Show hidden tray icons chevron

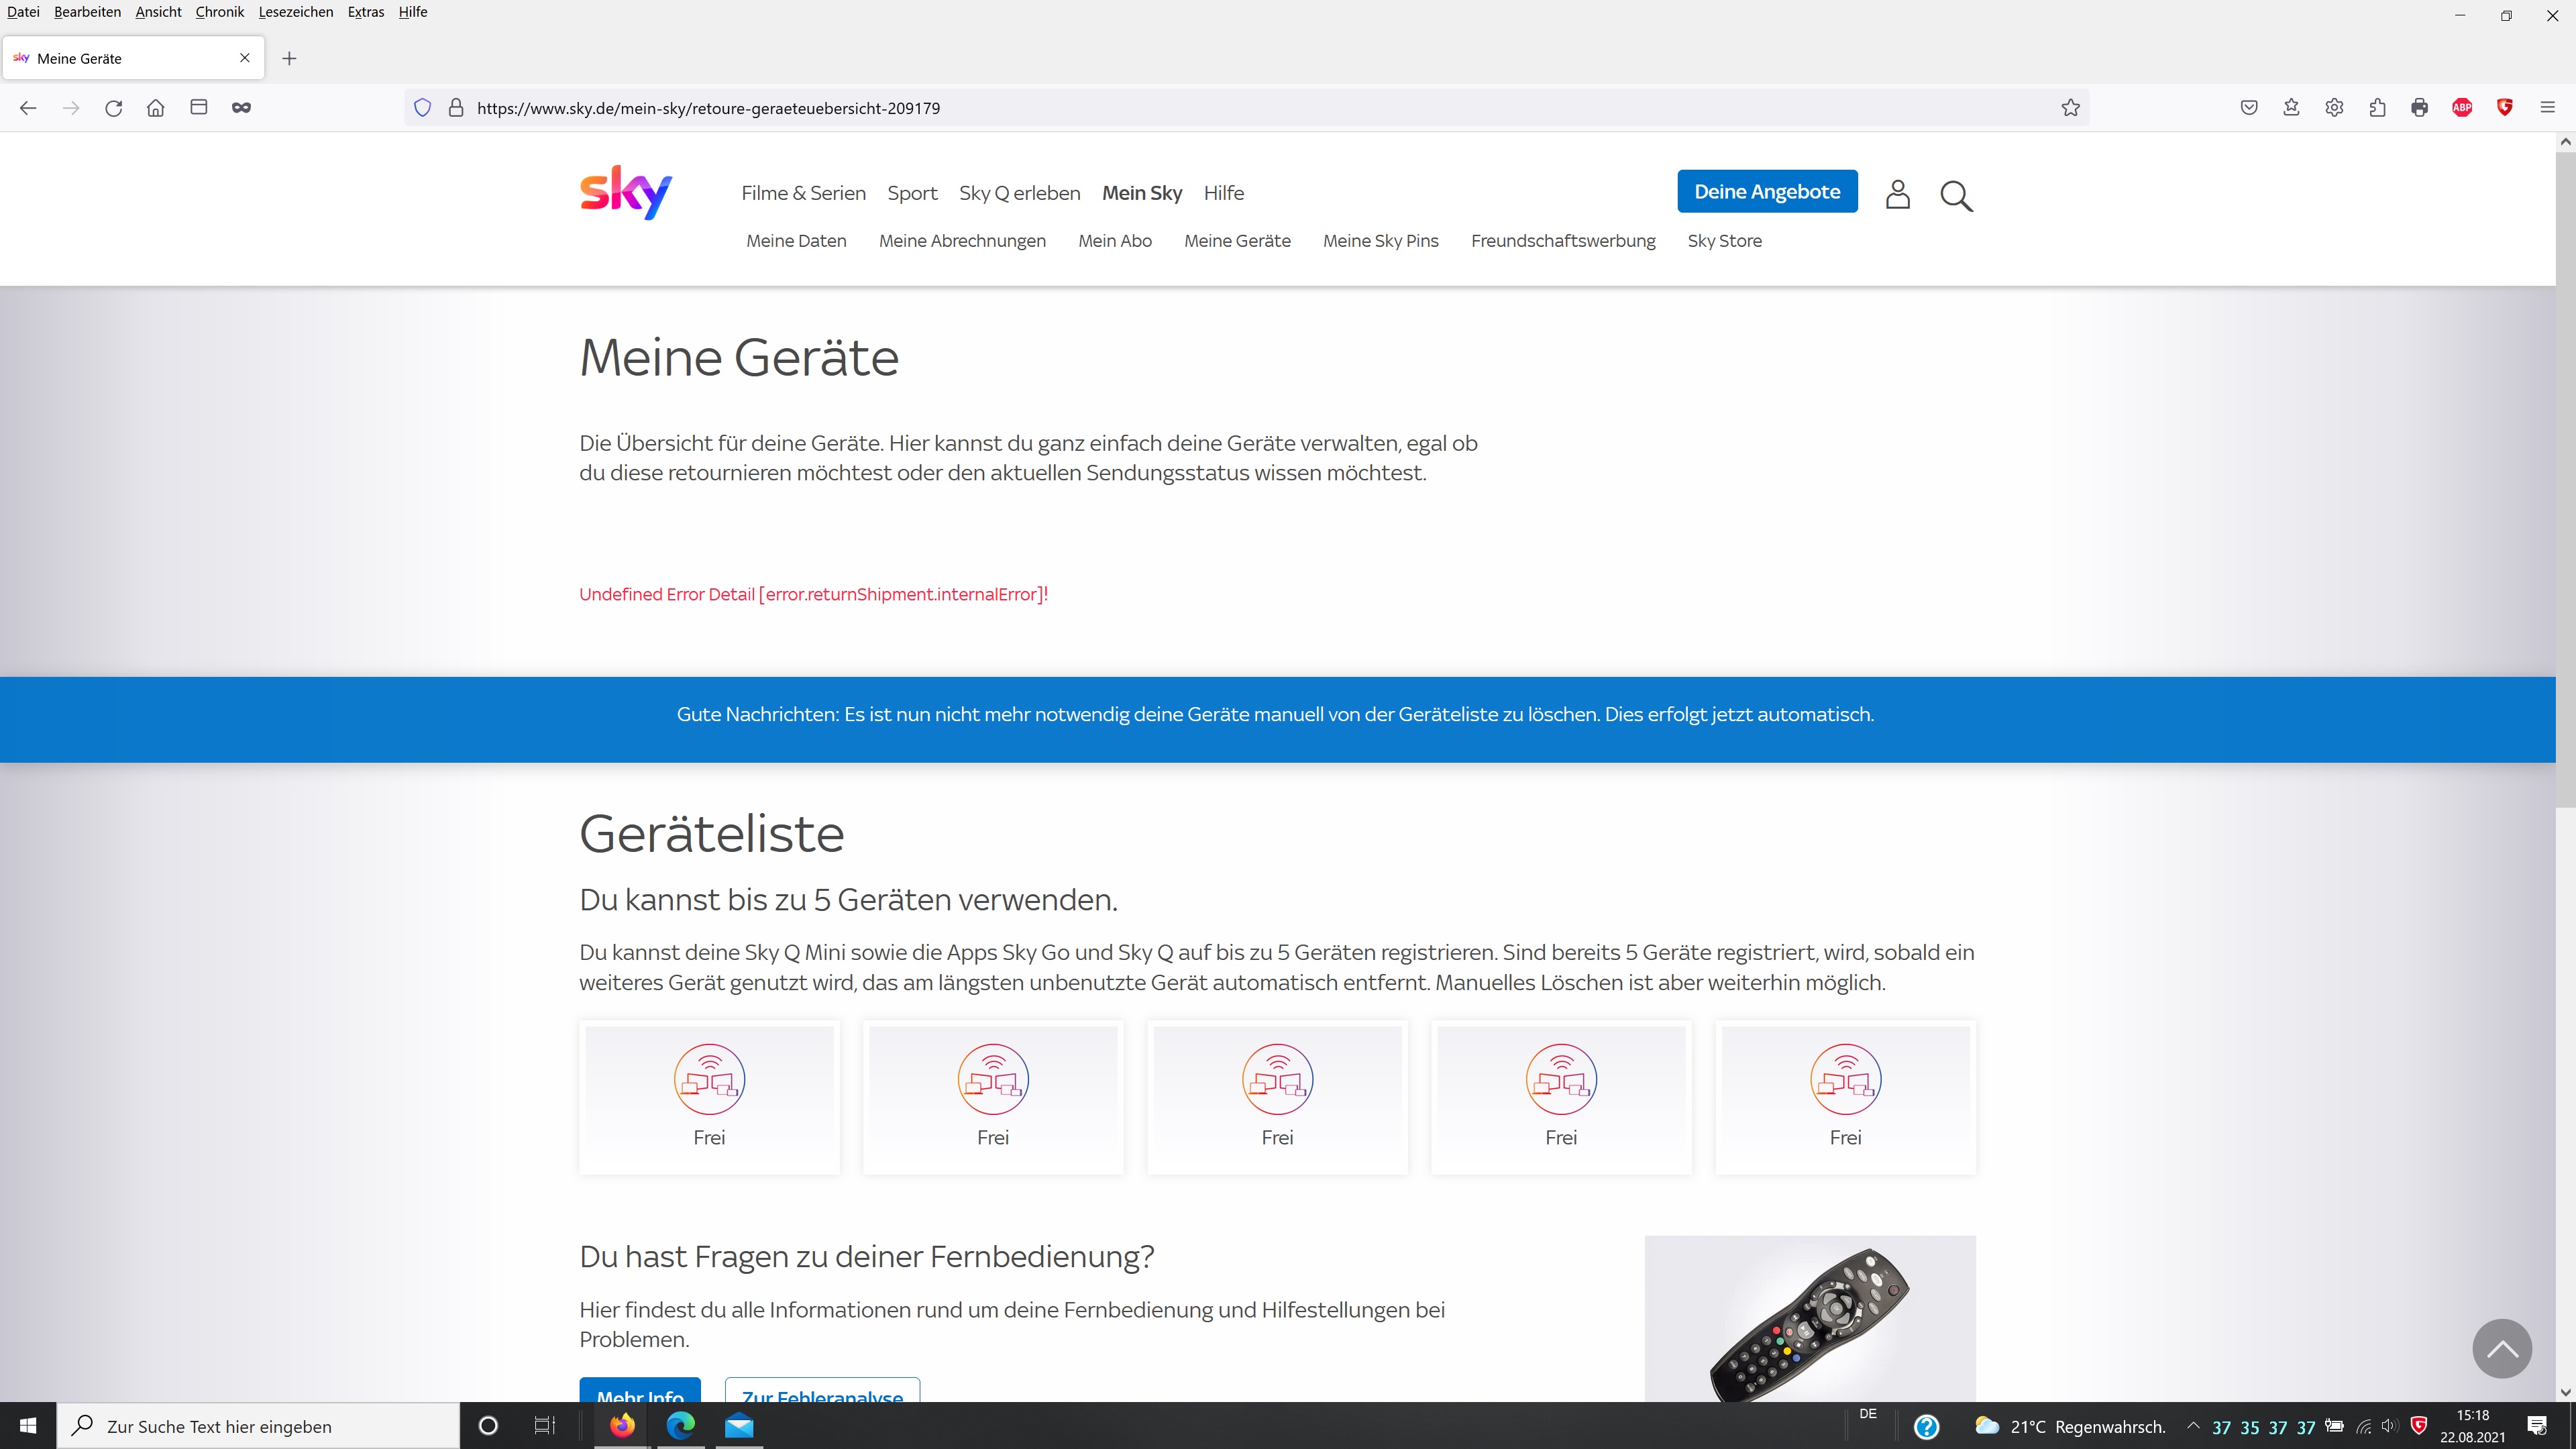[2193, 1426]
